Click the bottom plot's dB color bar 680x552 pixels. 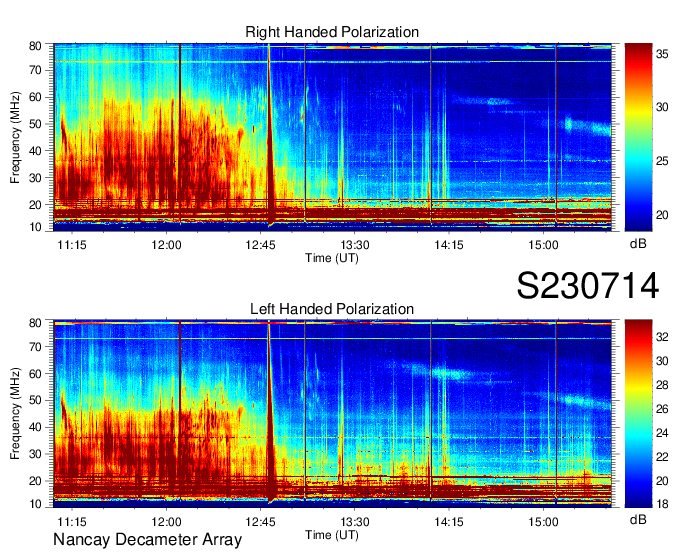638,413
